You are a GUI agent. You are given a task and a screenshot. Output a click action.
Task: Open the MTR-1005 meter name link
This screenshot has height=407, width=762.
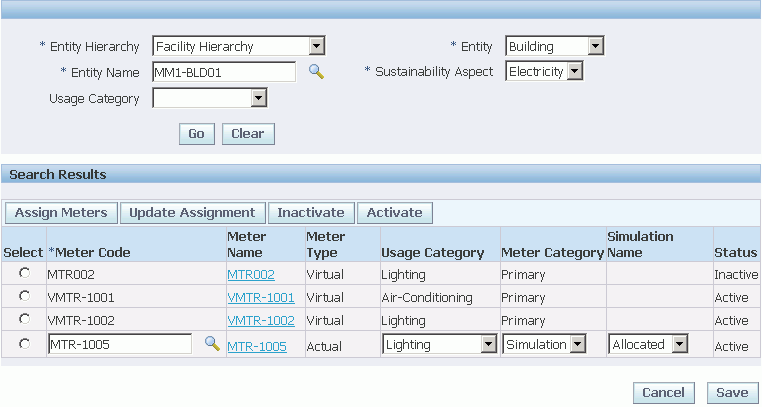[257, 347]
